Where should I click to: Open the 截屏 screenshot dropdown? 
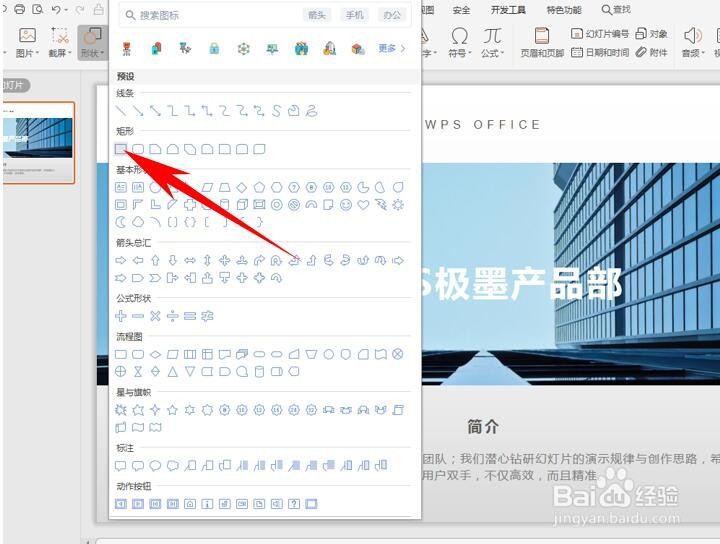coord(60,42)
